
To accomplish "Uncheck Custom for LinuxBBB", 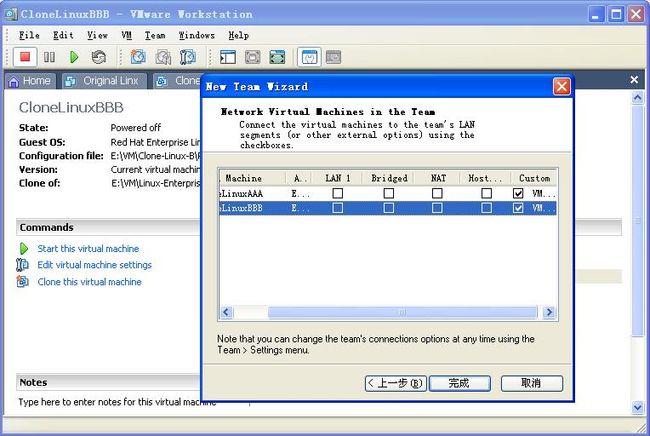I will pyautogui.click(x=518, y=208).
